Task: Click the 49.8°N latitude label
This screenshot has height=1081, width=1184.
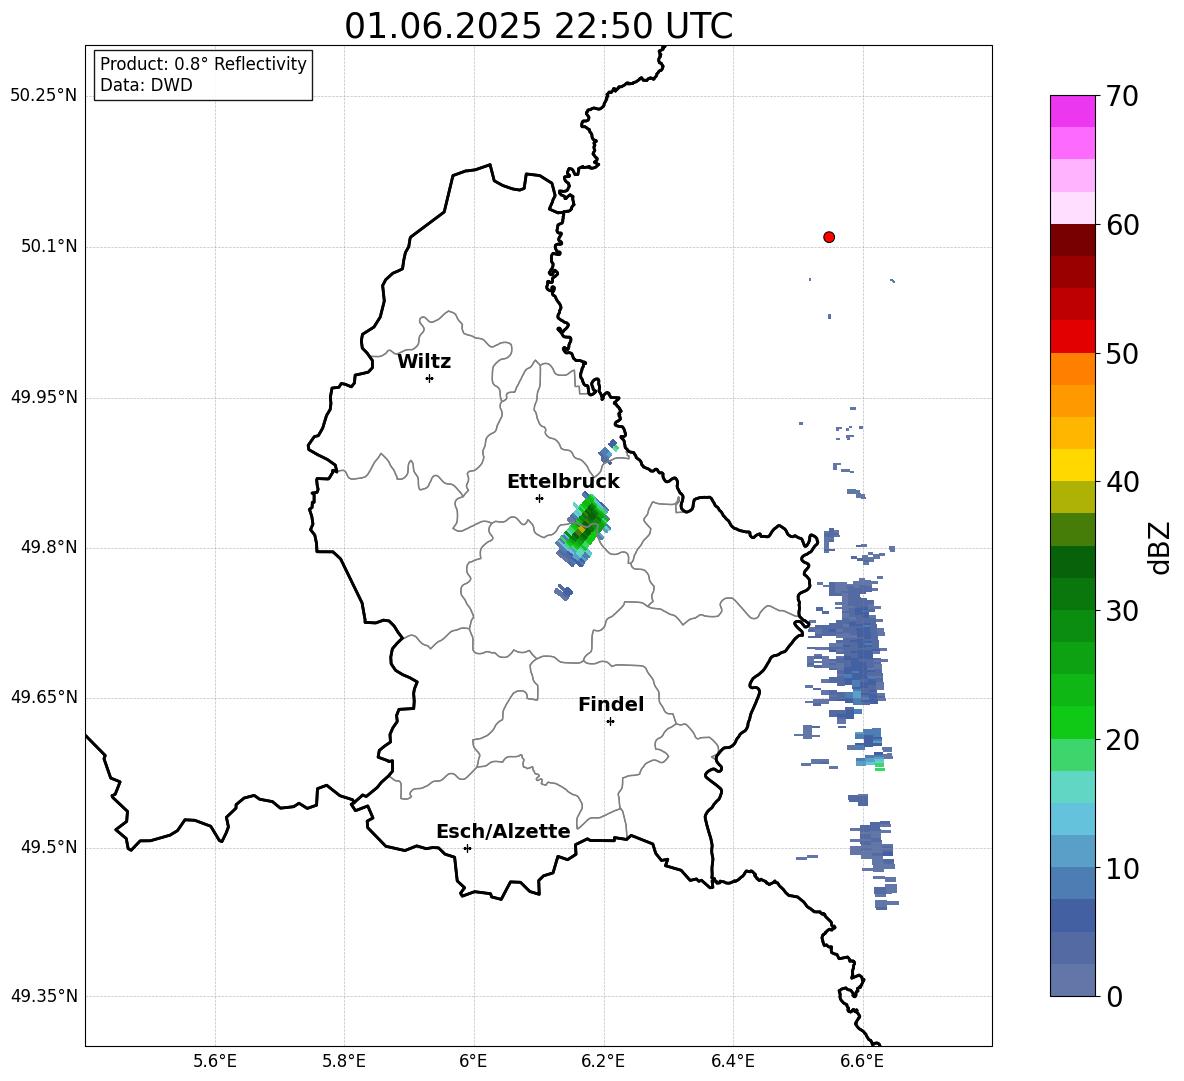Action: (50, 547)
